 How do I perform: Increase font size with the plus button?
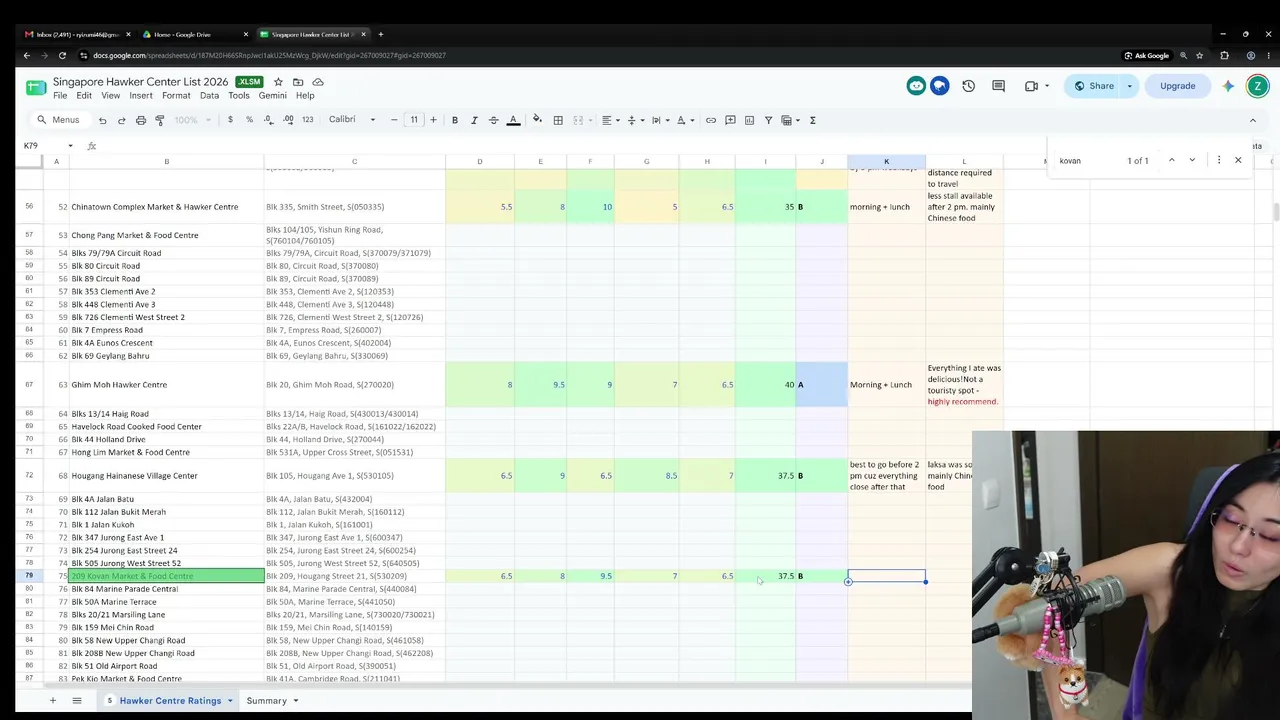(433, 120)
